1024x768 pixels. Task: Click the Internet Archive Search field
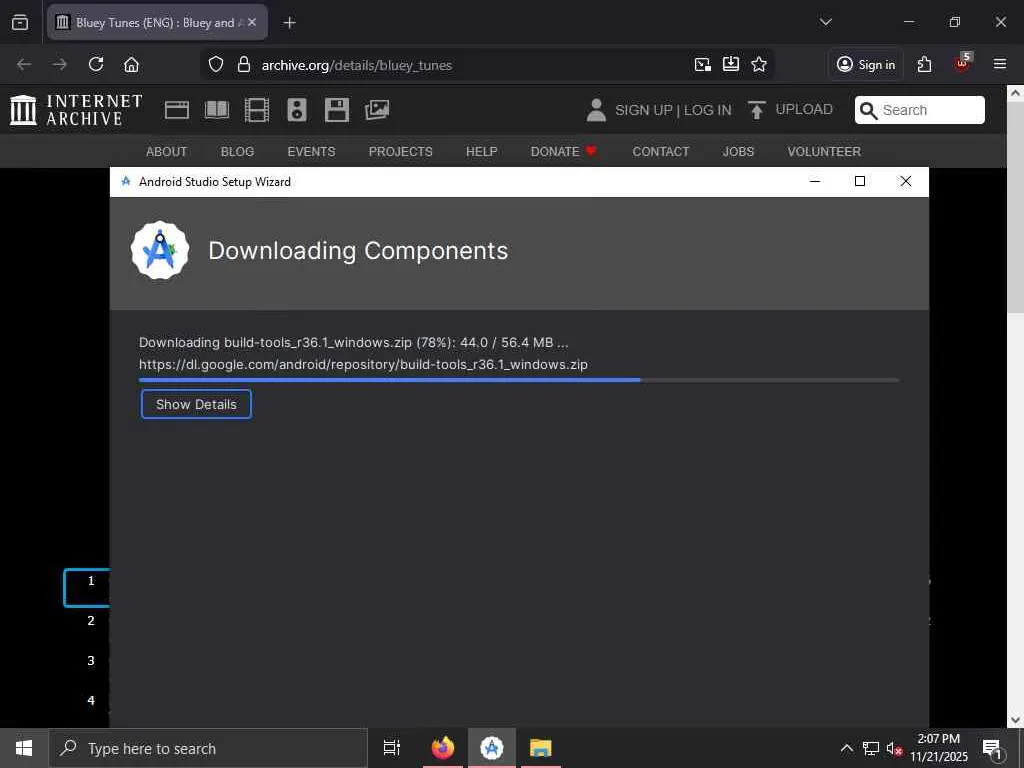click(920, 110)
